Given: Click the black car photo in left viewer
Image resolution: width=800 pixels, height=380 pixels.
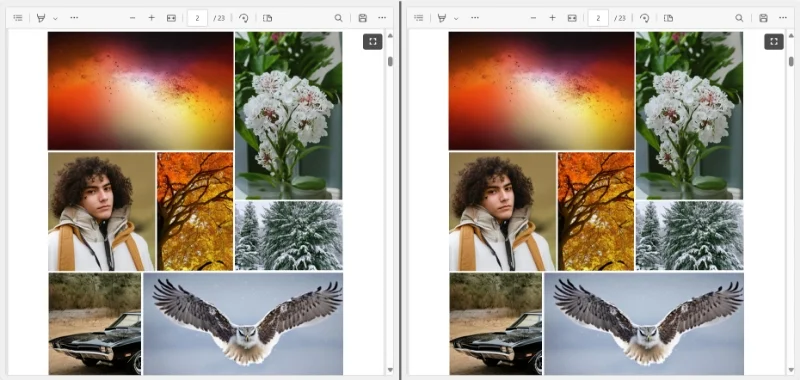Looking at the screenshot, I should pos(95,323).
